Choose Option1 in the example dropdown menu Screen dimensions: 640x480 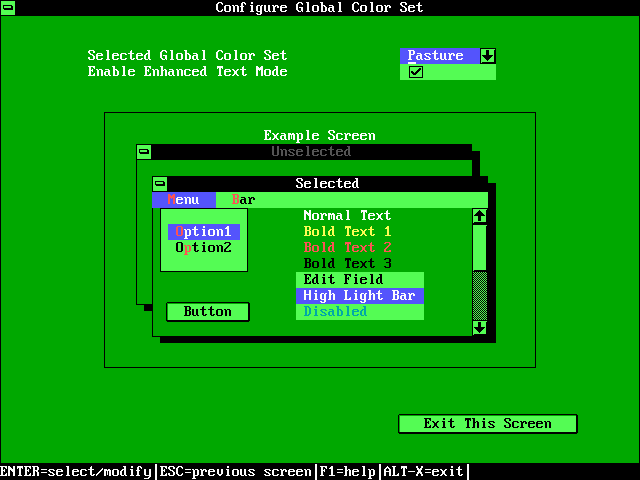(203, 232)
